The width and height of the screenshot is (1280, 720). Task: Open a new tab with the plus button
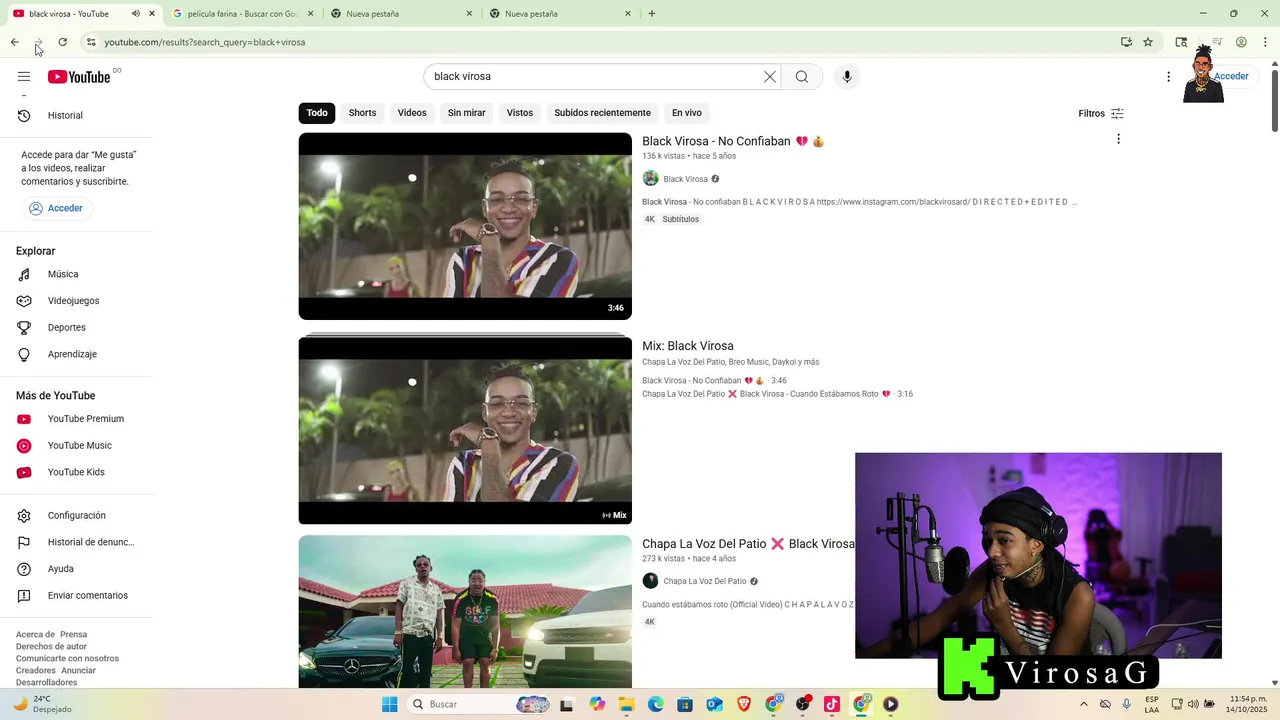click(652, 14)
